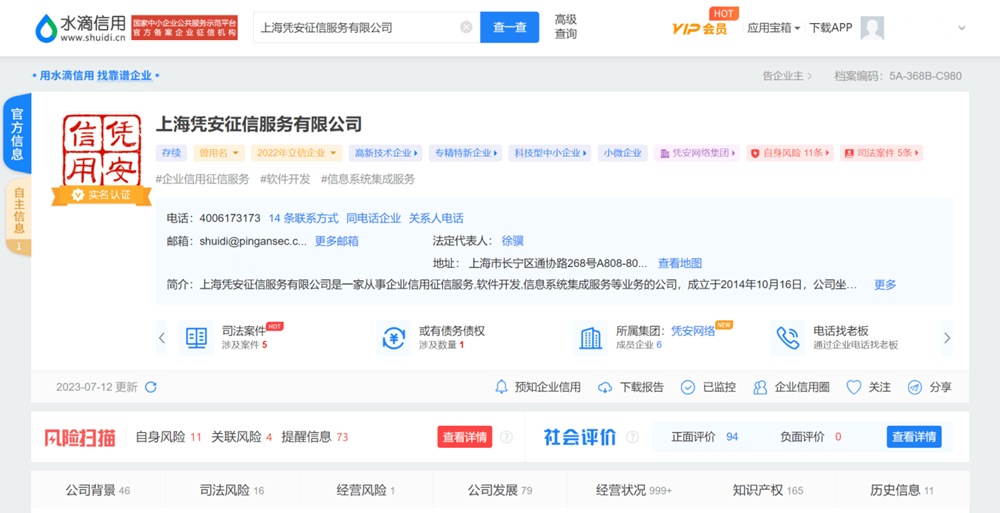This screenshot has height=513, width=1000.
Task: Click the 已监控 check icon
Action: click(x=688, y=387)
